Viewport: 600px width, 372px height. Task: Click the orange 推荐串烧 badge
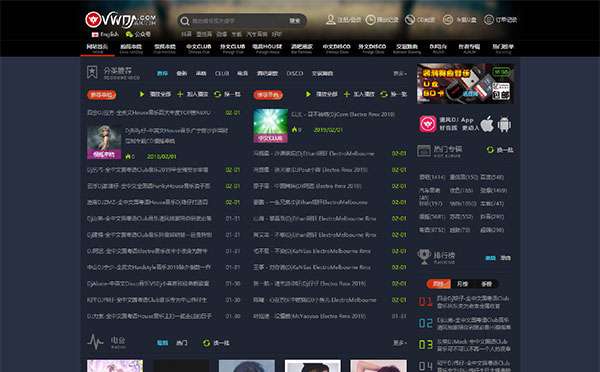(x=101, y=95)
